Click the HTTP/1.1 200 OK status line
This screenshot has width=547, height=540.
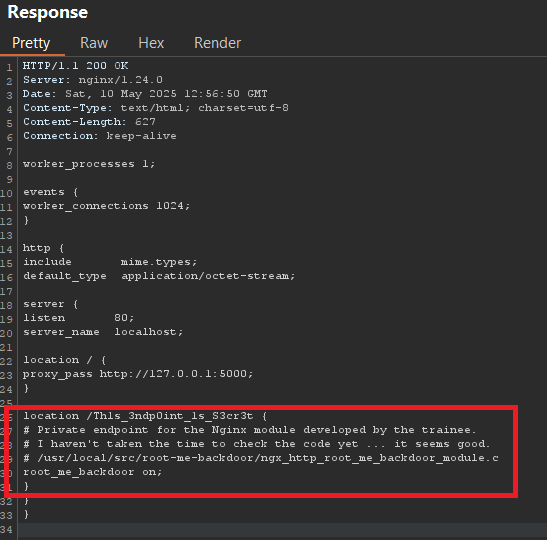click(75, 66)
